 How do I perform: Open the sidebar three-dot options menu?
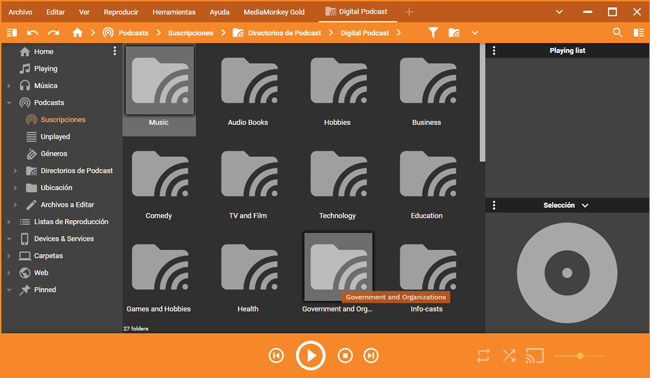(115, 51)
